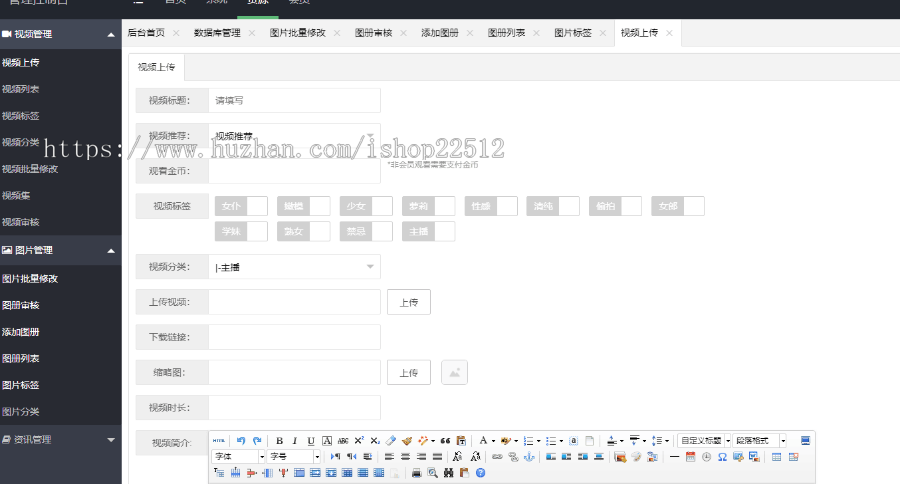The image size is (900, 484).
Task: Insert the date with the calendar icon
Action: (x=690, y=456)
